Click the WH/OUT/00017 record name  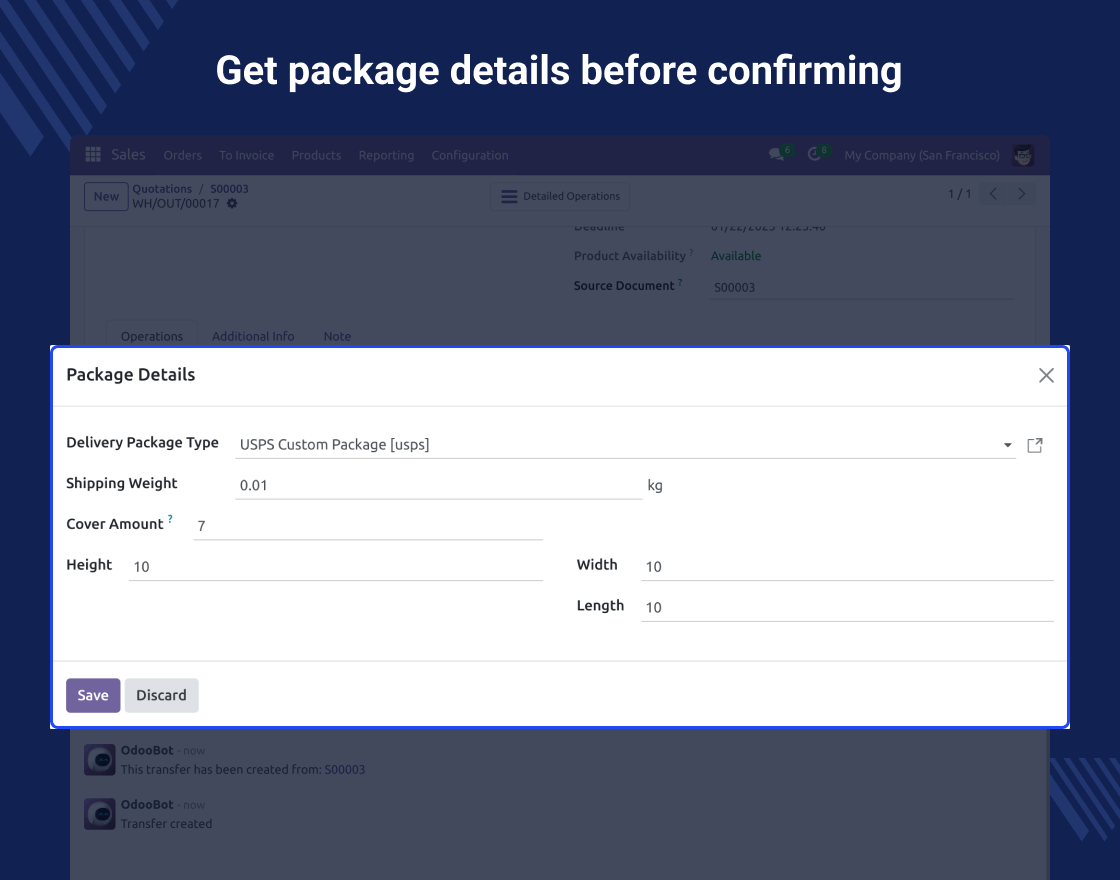point(176,204)
